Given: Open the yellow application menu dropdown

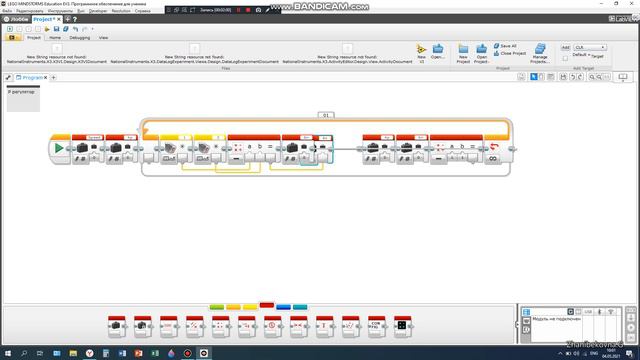Looking at the screenshot, I should [13, 38].
